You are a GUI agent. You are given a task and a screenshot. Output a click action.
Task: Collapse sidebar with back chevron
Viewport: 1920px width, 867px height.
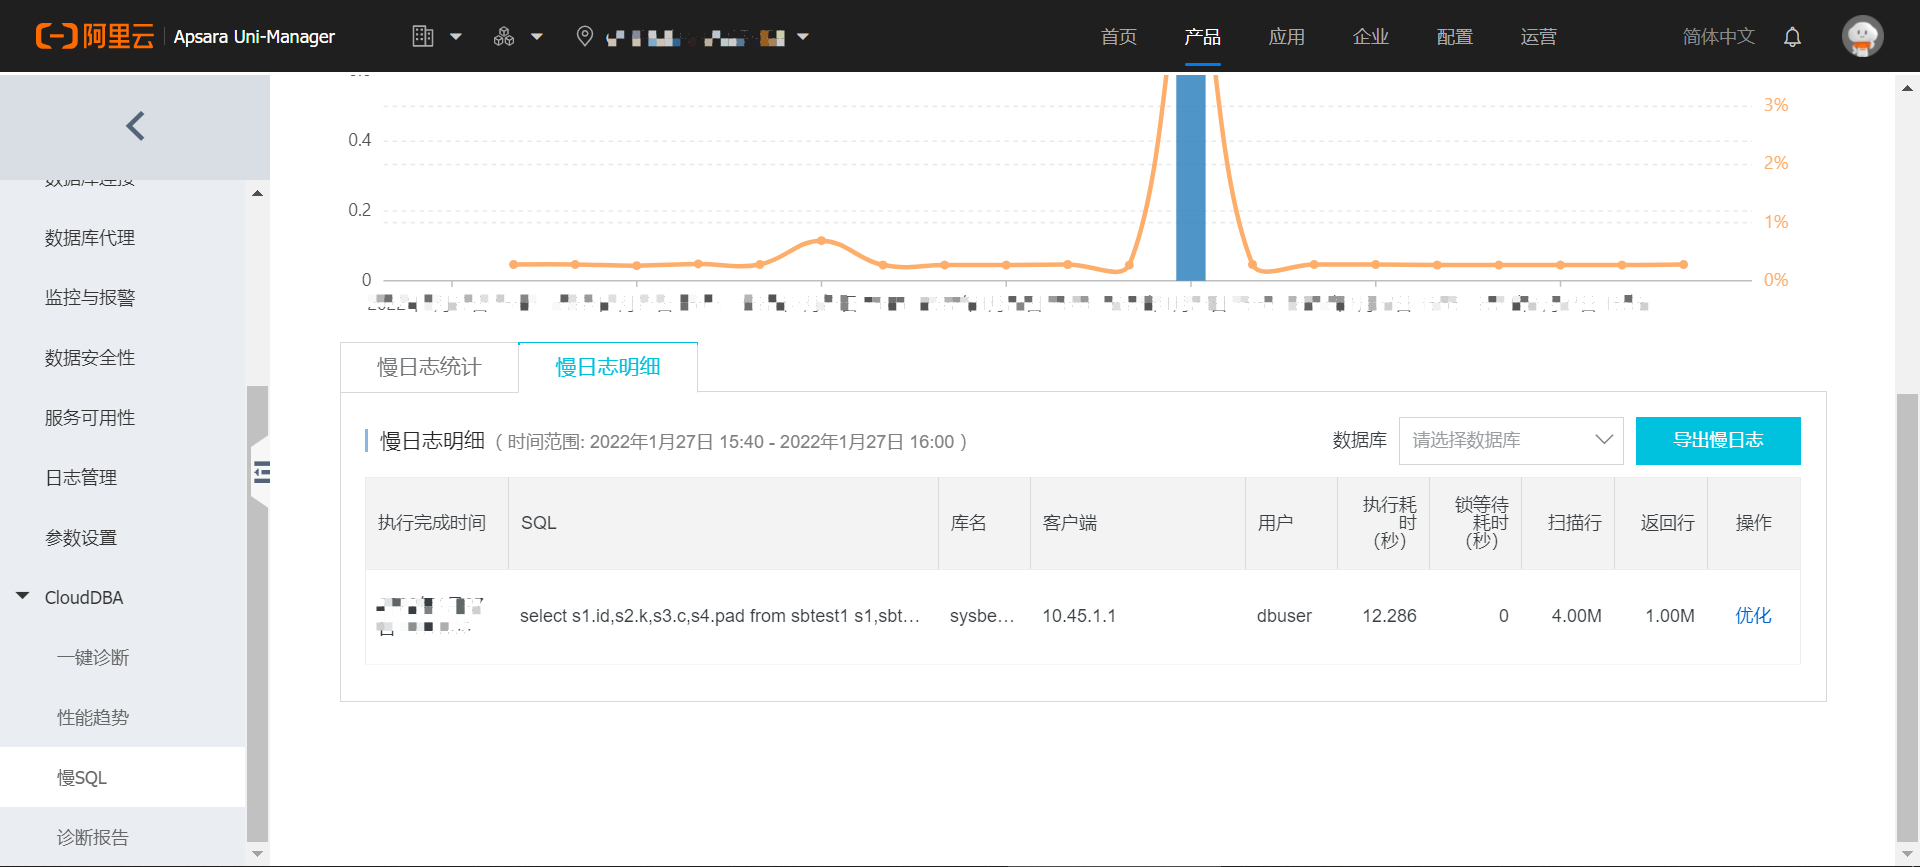pos(136,126)
